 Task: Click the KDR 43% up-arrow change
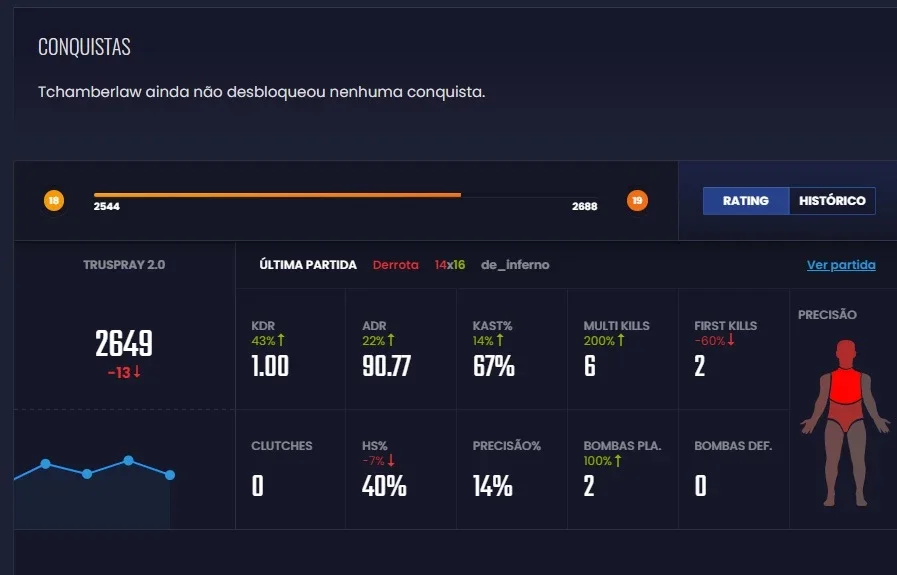tap(268, 340)
